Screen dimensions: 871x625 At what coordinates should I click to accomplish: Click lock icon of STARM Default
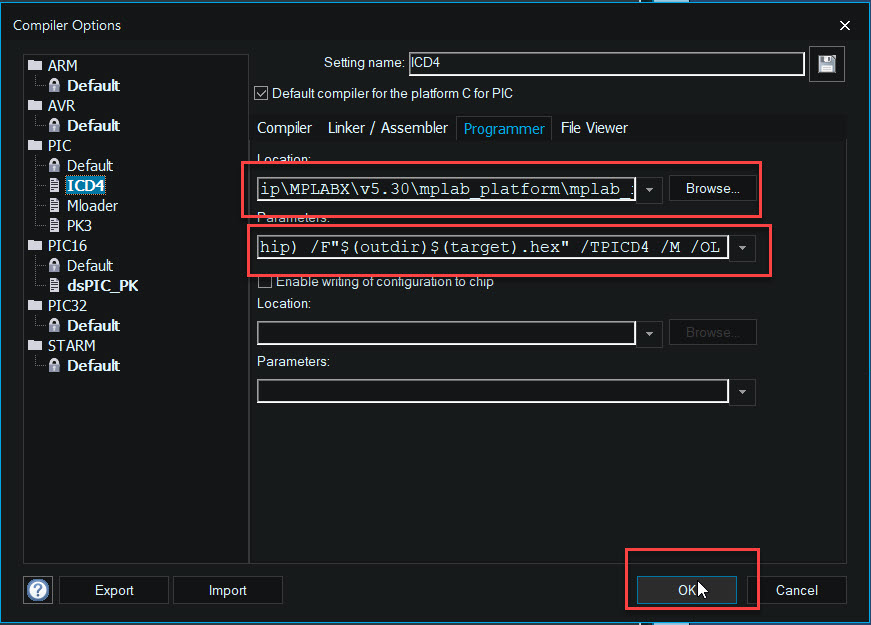54,365
